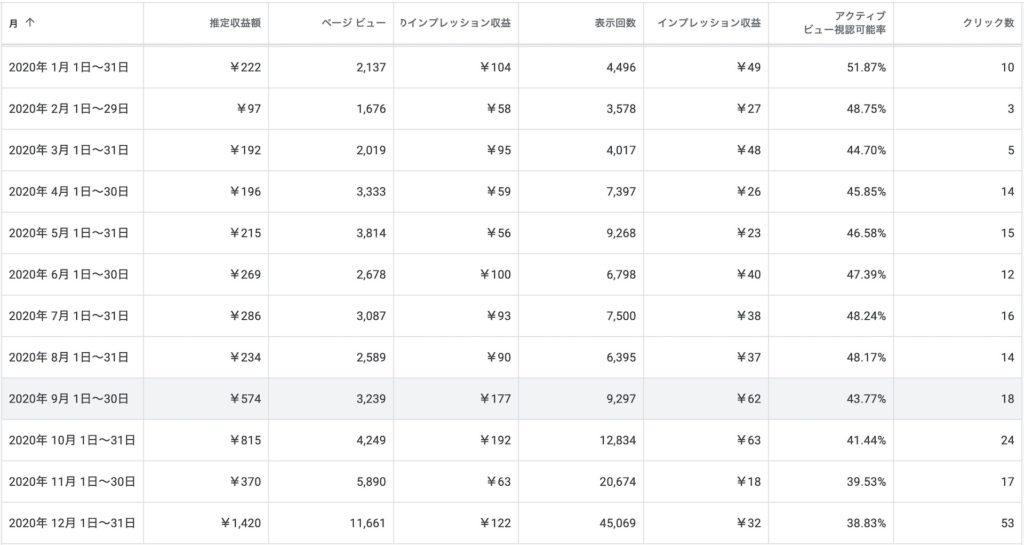Select the 2020年 2月 1日〜29日 row
1024x545 pixels.
point(512,109)
